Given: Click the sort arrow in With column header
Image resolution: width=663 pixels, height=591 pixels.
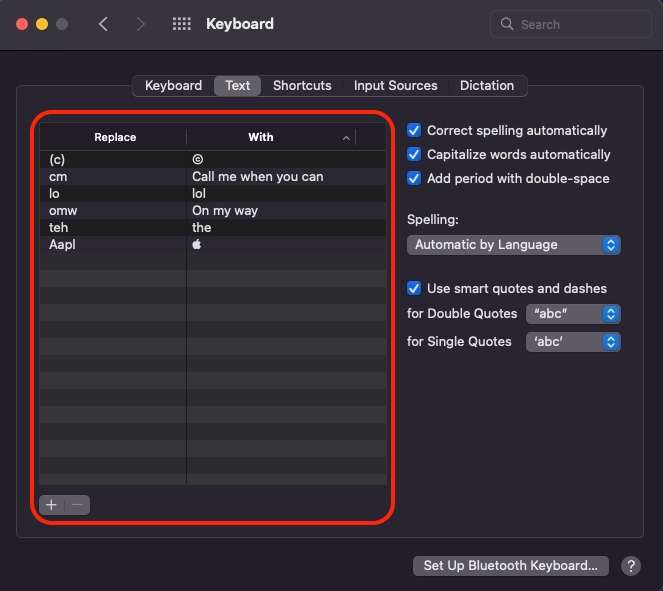Looking at the screenshot, I should click(346, 138).
